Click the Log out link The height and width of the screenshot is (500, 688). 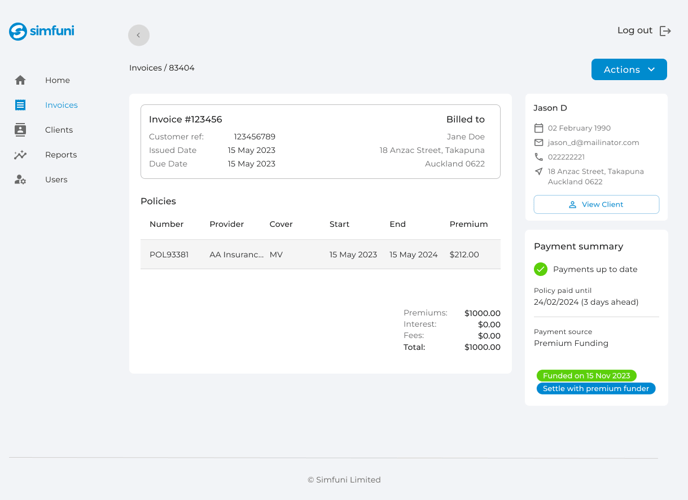click(x=634, y=31)
